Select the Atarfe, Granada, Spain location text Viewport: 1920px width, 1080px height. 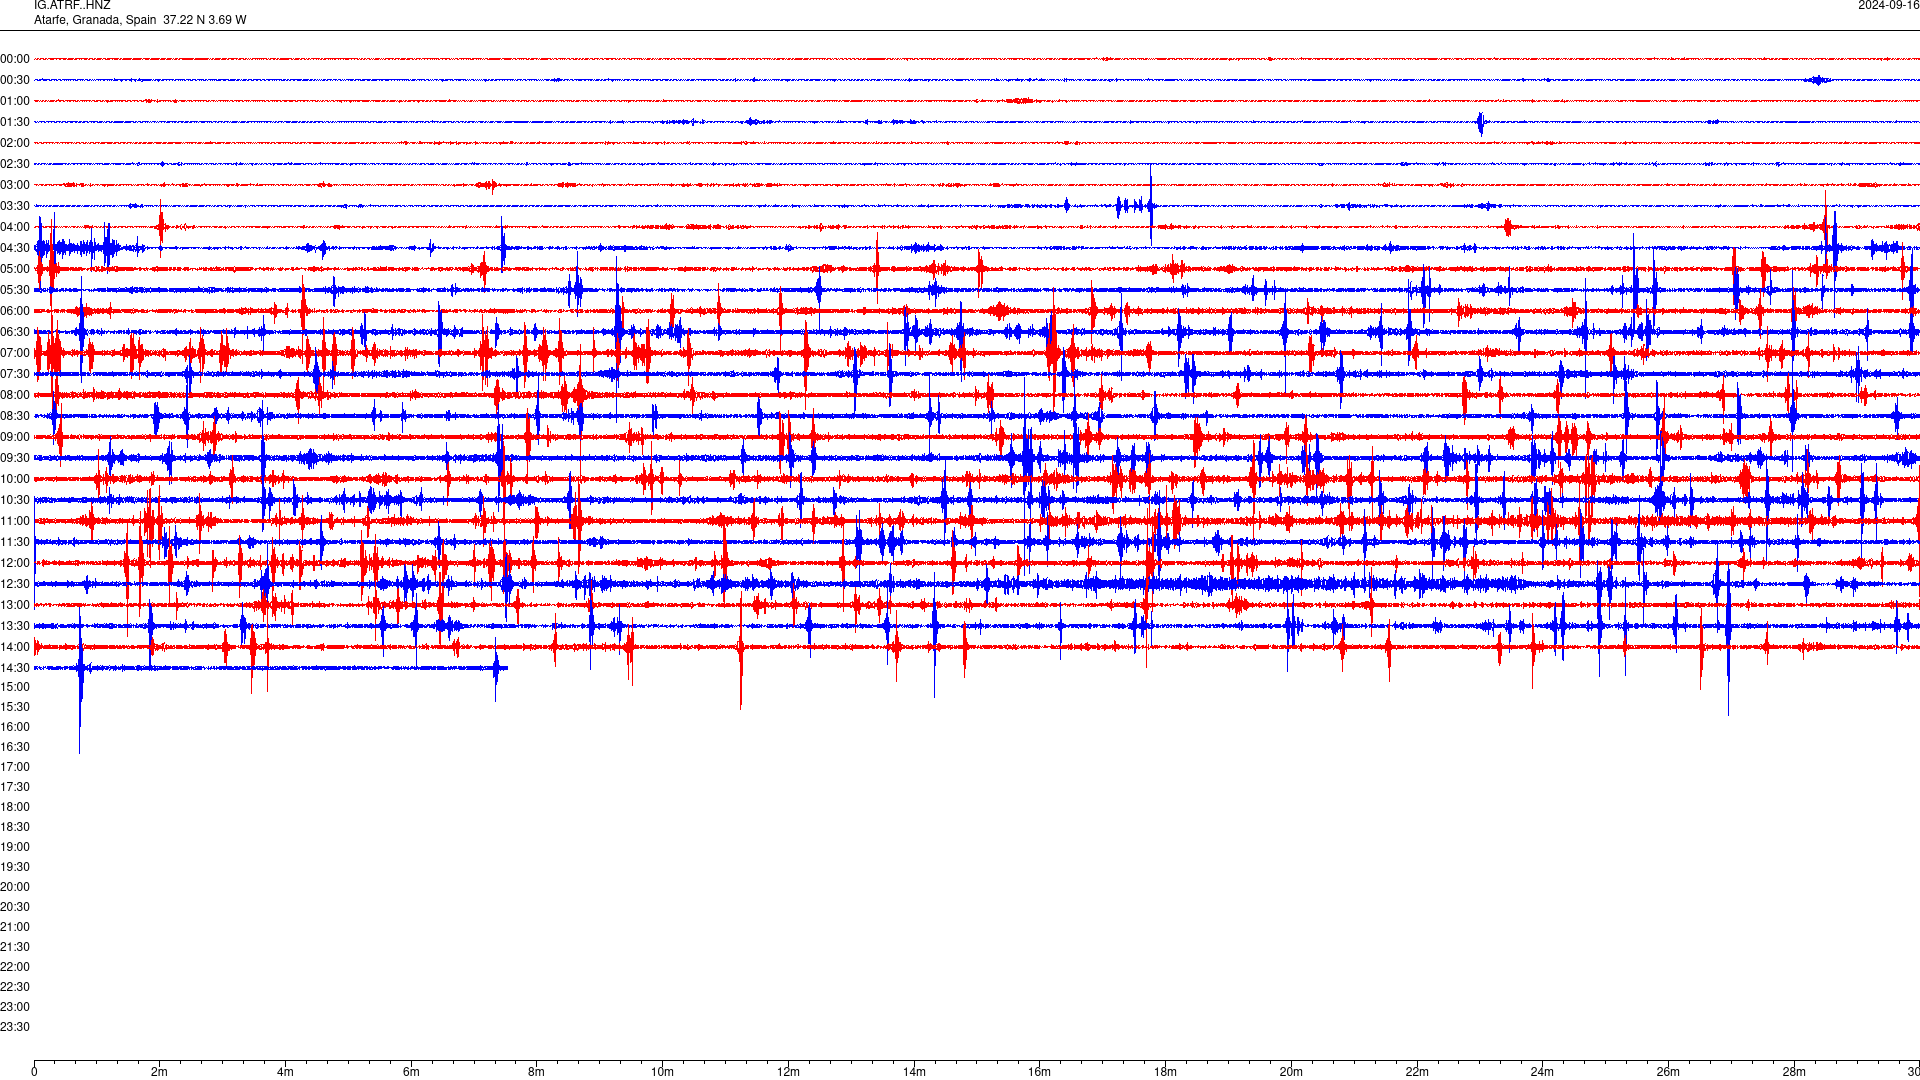click(96, 20)
